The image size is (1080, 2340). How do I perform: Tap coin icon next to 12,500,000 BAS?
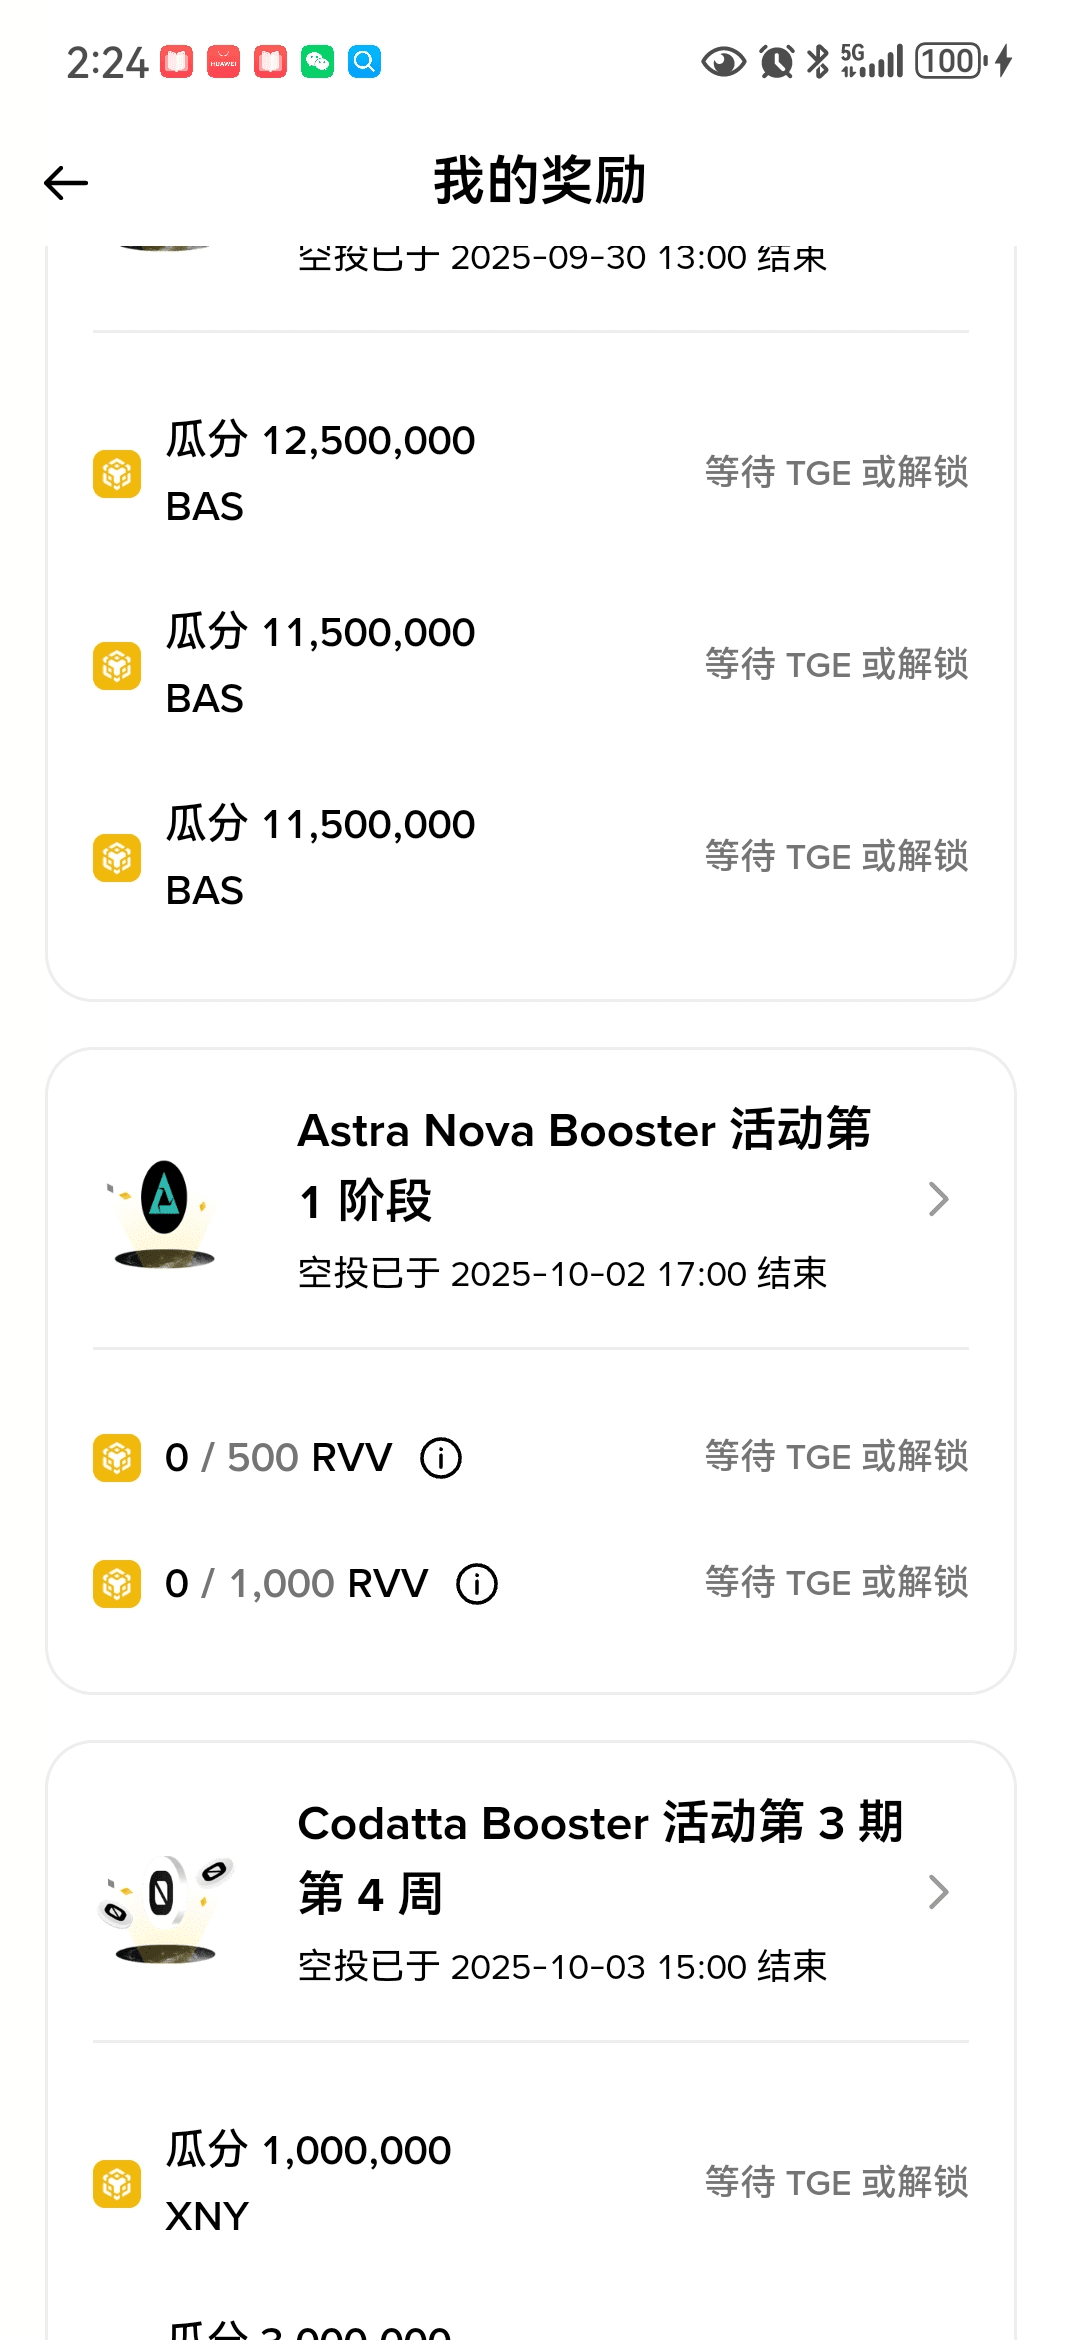[117, 473]
